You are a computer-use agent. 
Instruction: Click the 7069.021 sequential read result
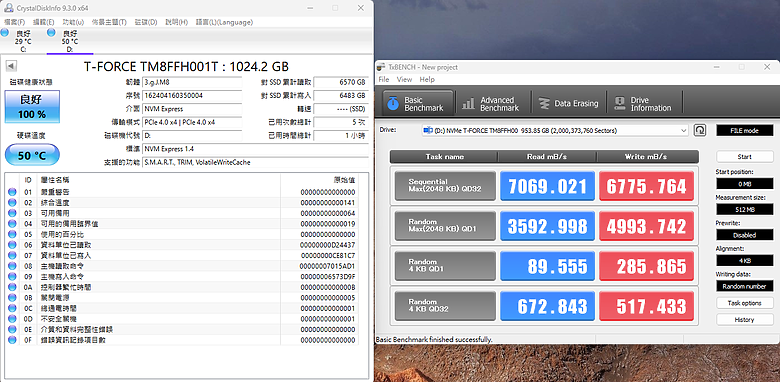[547, 186]
